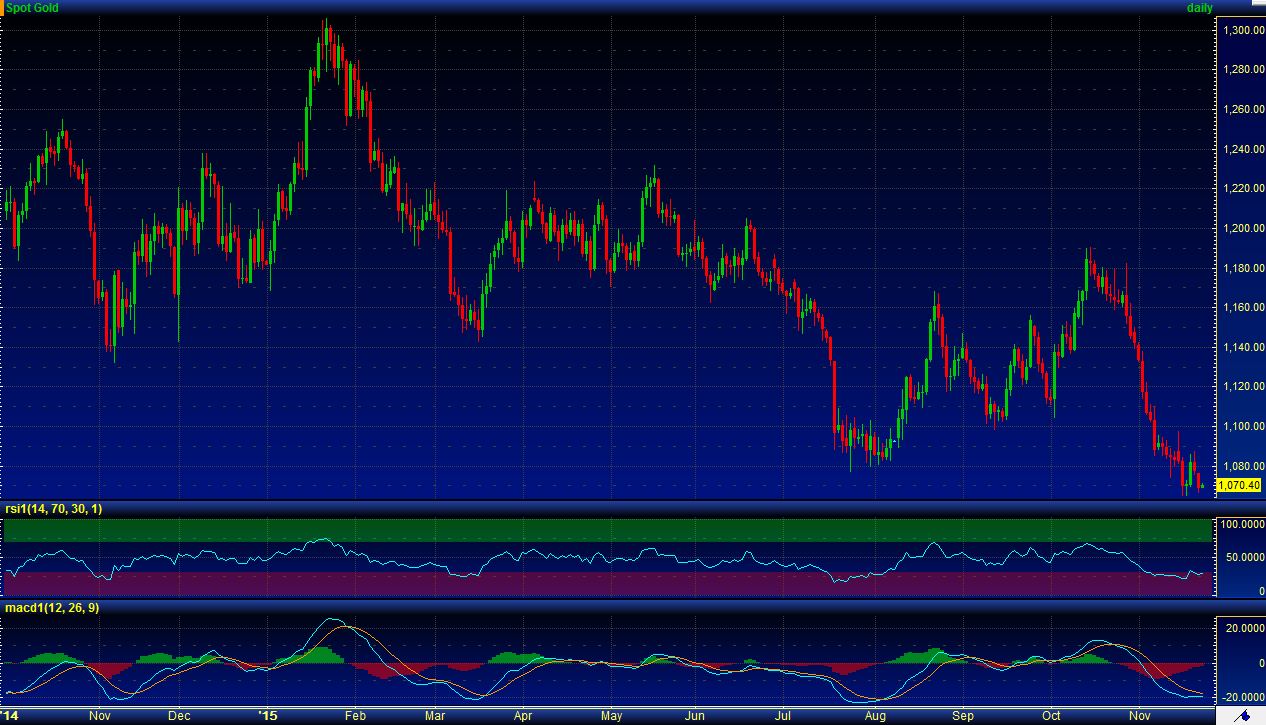Click the Spot Gold chart title
The image size is (1266, 725).
point(33,8)
